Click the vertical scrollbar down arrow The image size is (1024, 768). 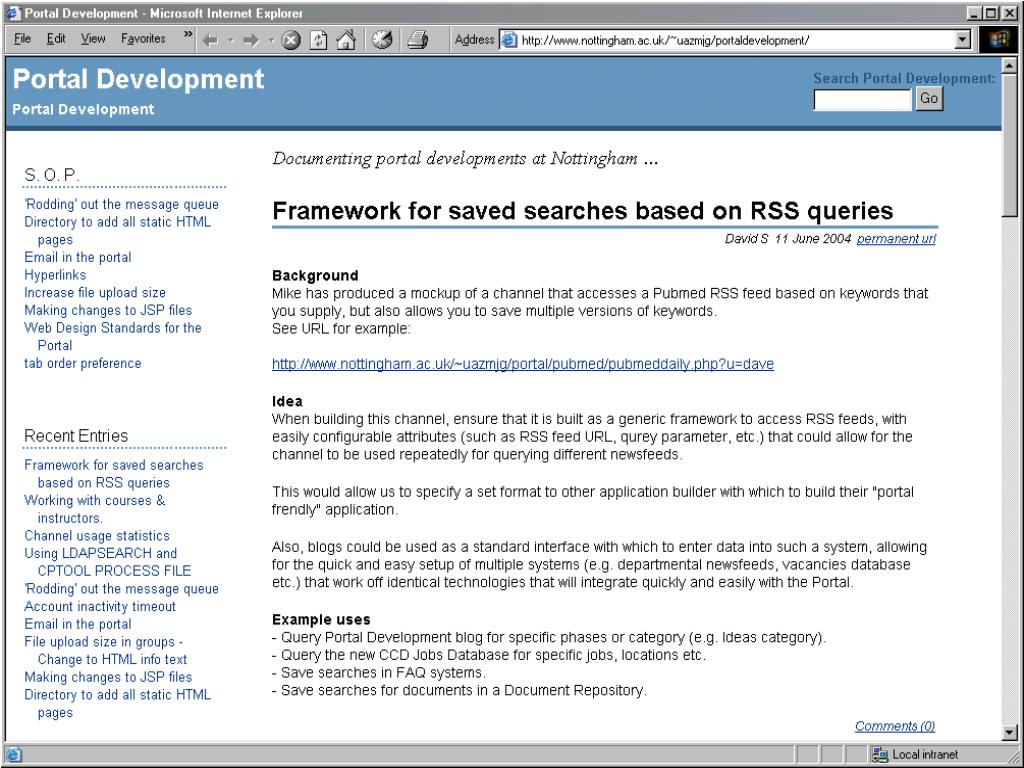[1010, 733]
